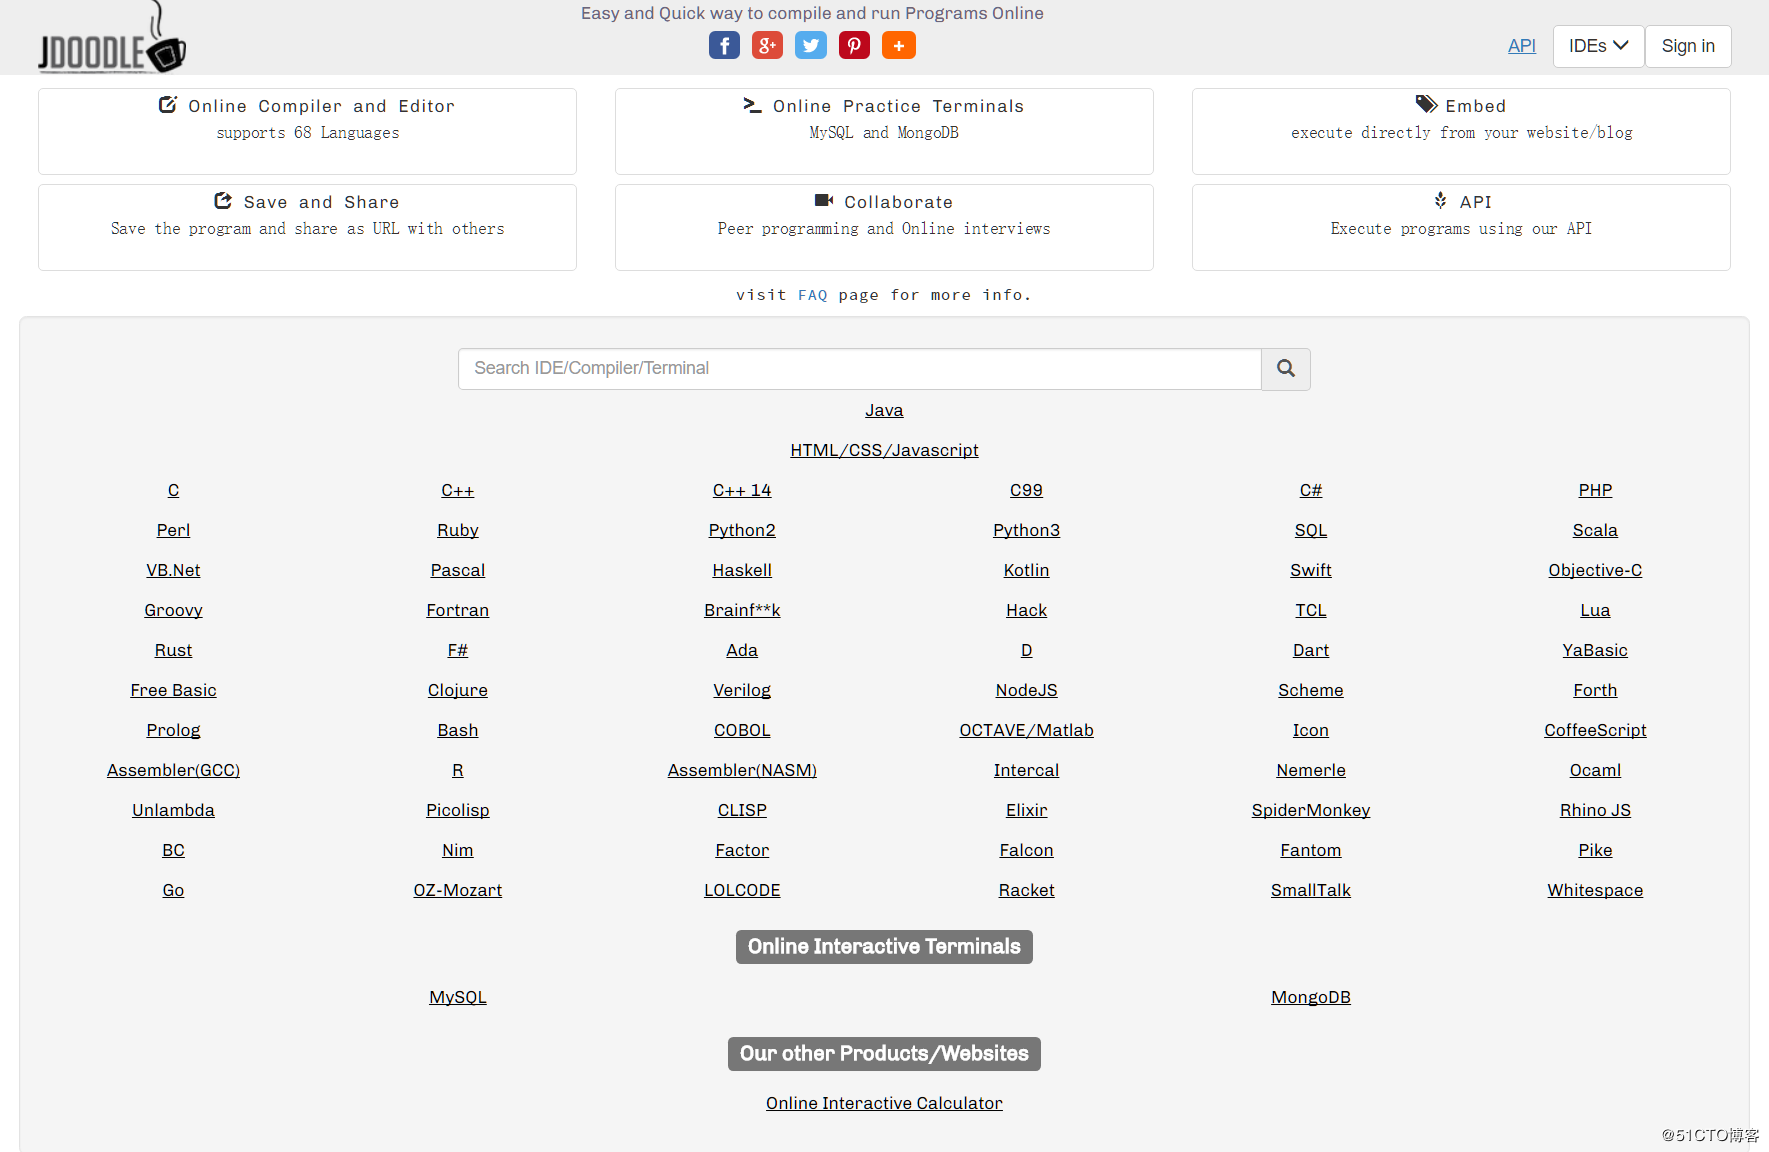The width and height of the screenshot is (1769, 1152).
Task: Select the Swift link
Action: pyautogui.click(x=1311, y=570)
